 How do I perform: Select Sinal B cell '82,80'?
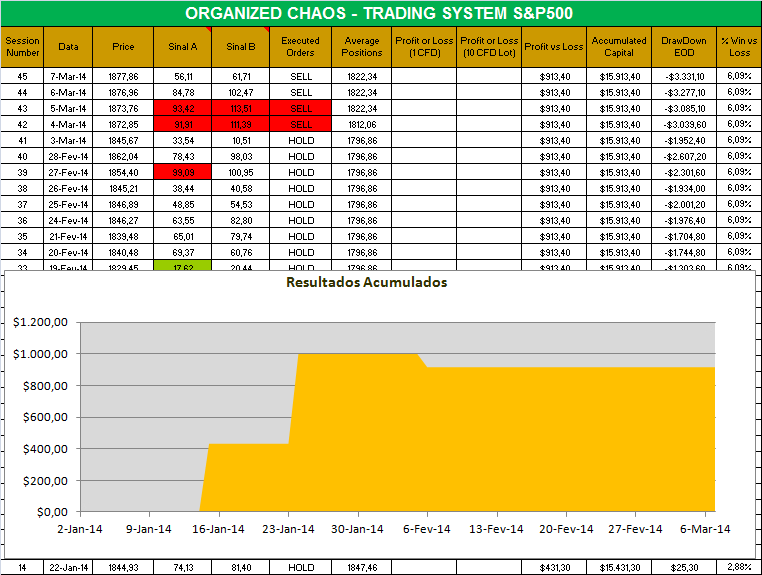(241, 221)
